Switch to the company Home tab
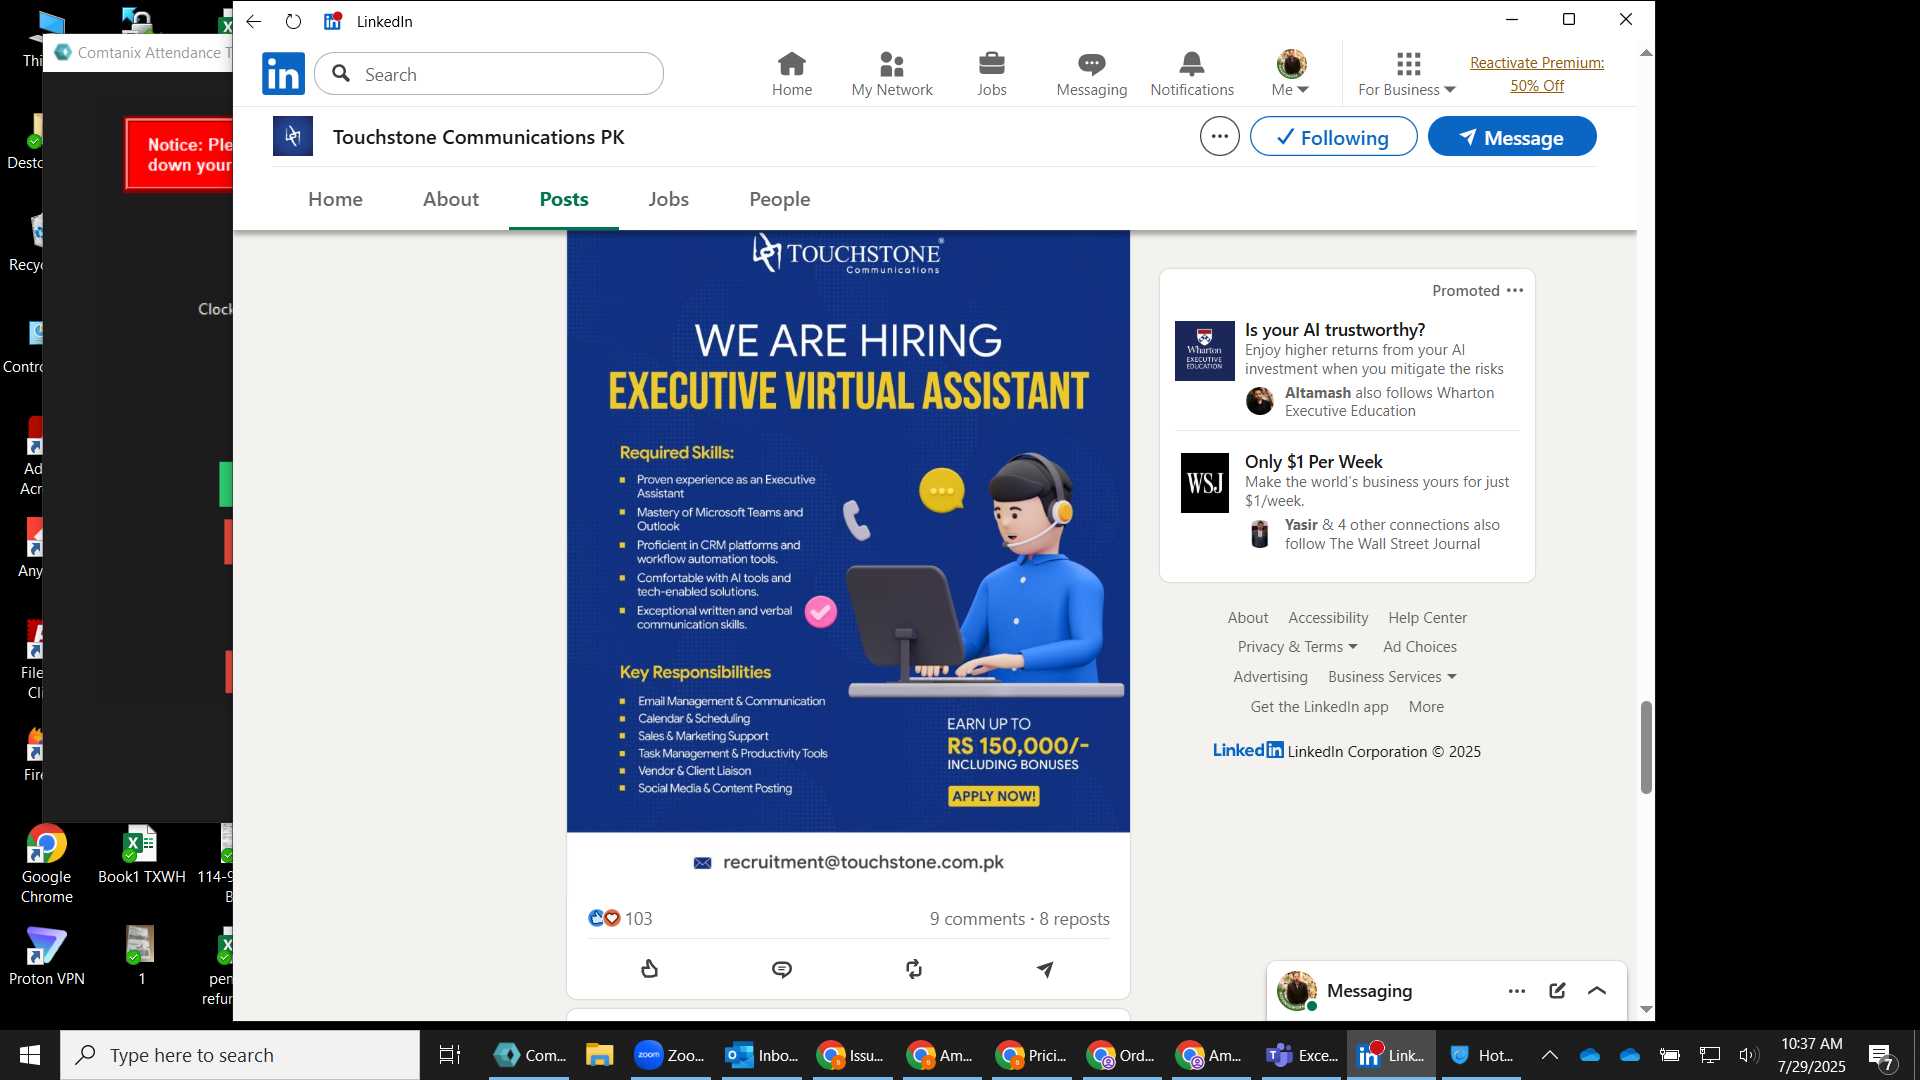 [335, 199]
